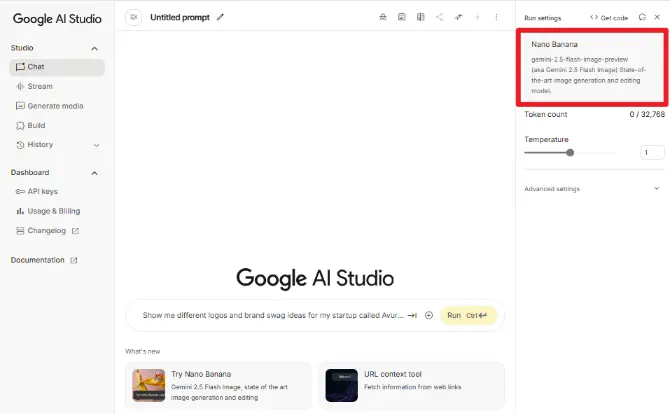Click the three-dot more options icon

coord(496,17)
